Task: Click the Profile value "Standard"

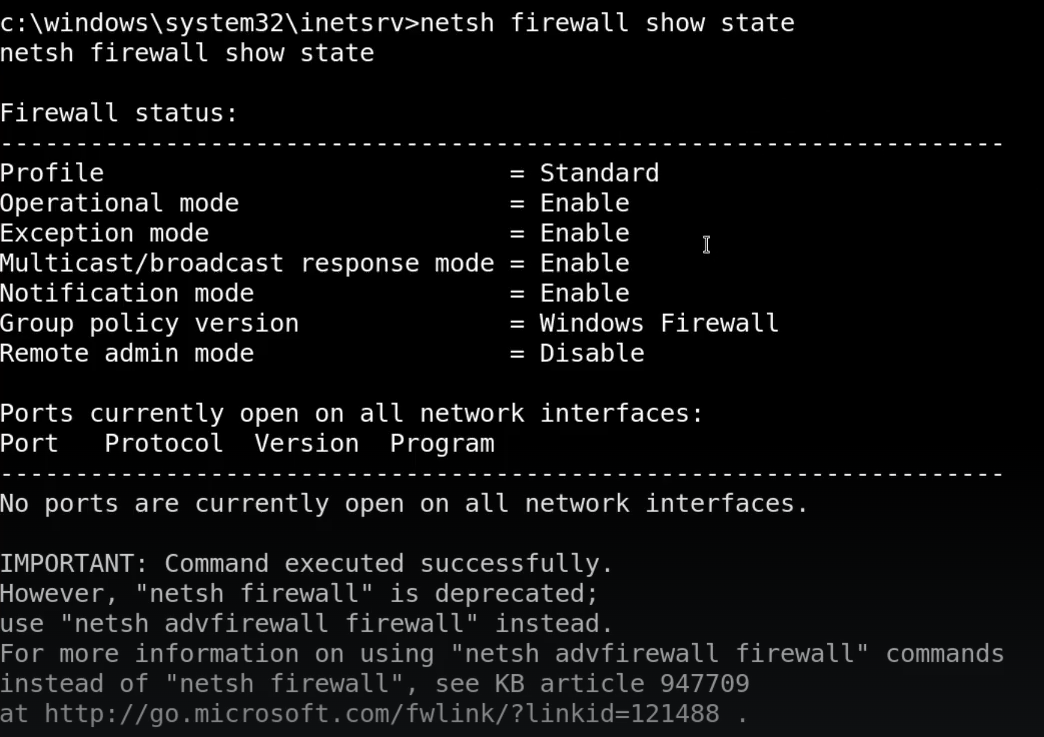Action: (599, 173)
